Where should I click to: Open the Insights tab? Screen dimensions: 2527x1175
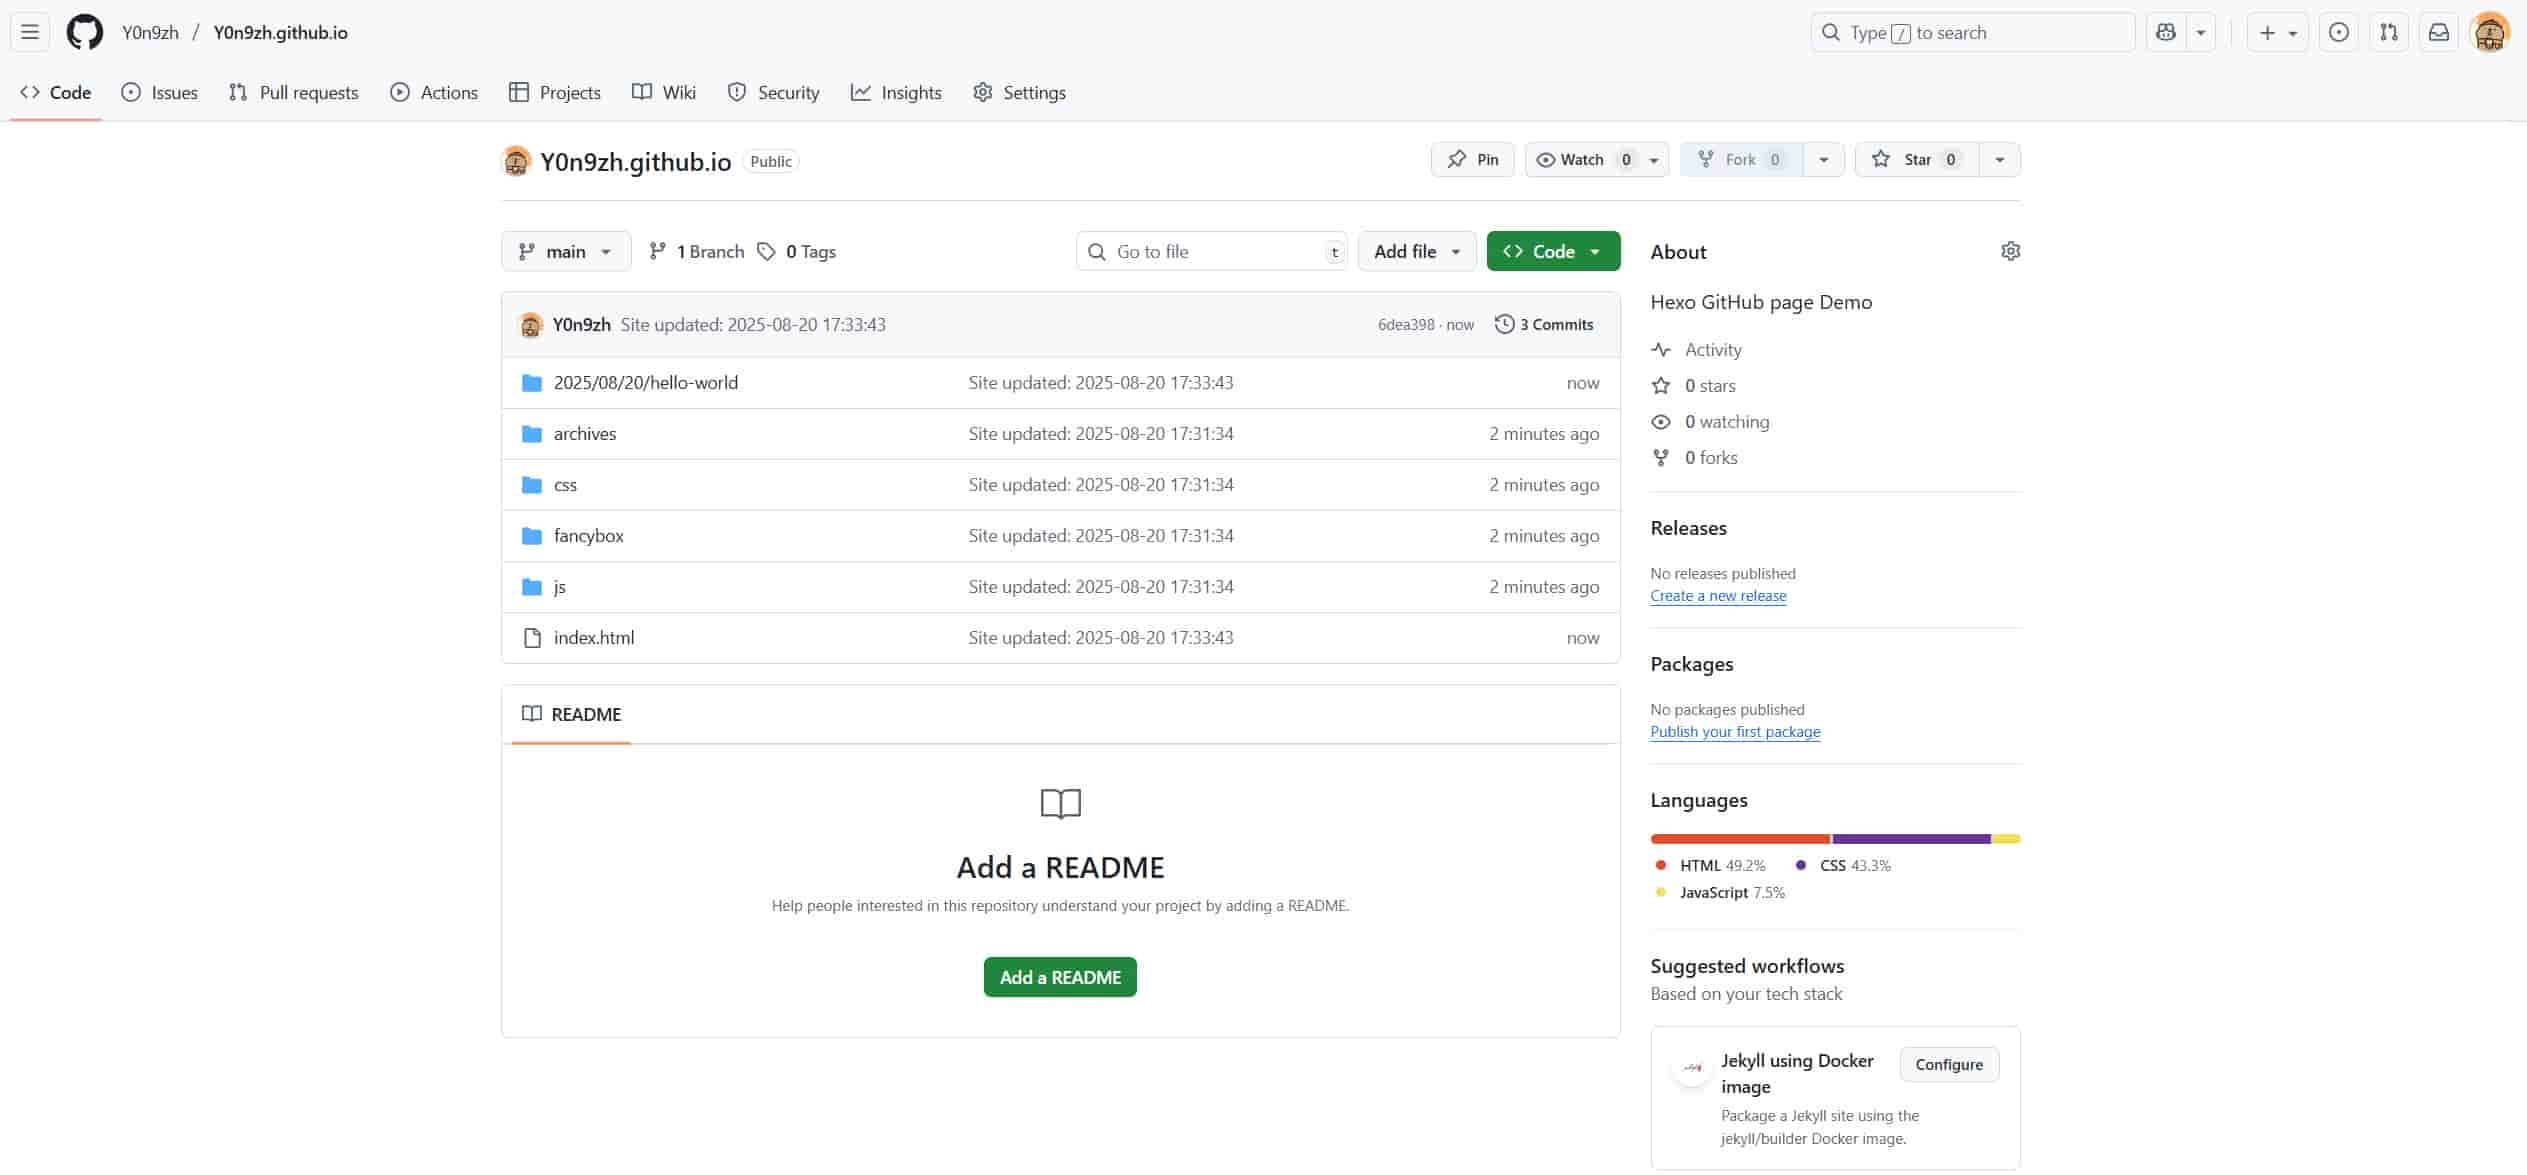pyautogui.click(x=896, y=92)
